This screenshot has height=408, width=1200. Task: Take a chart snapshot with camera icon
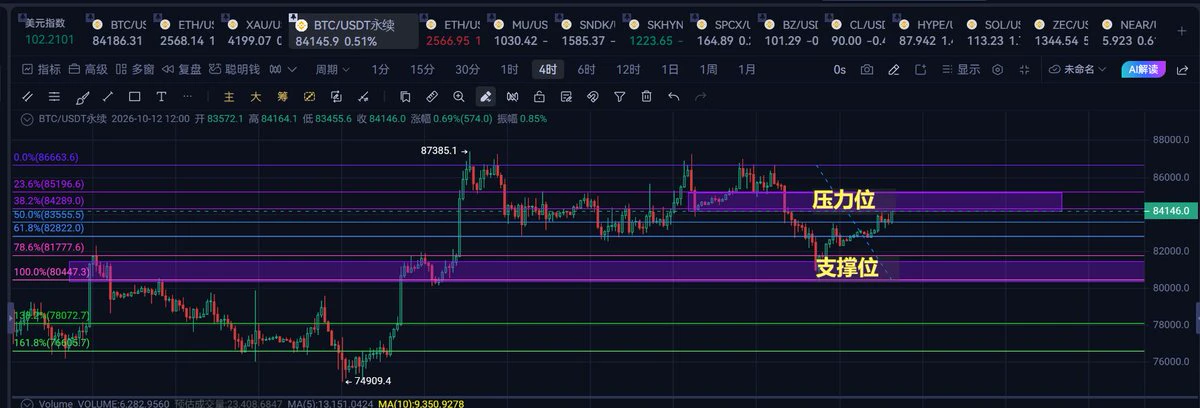coord(866,70)
